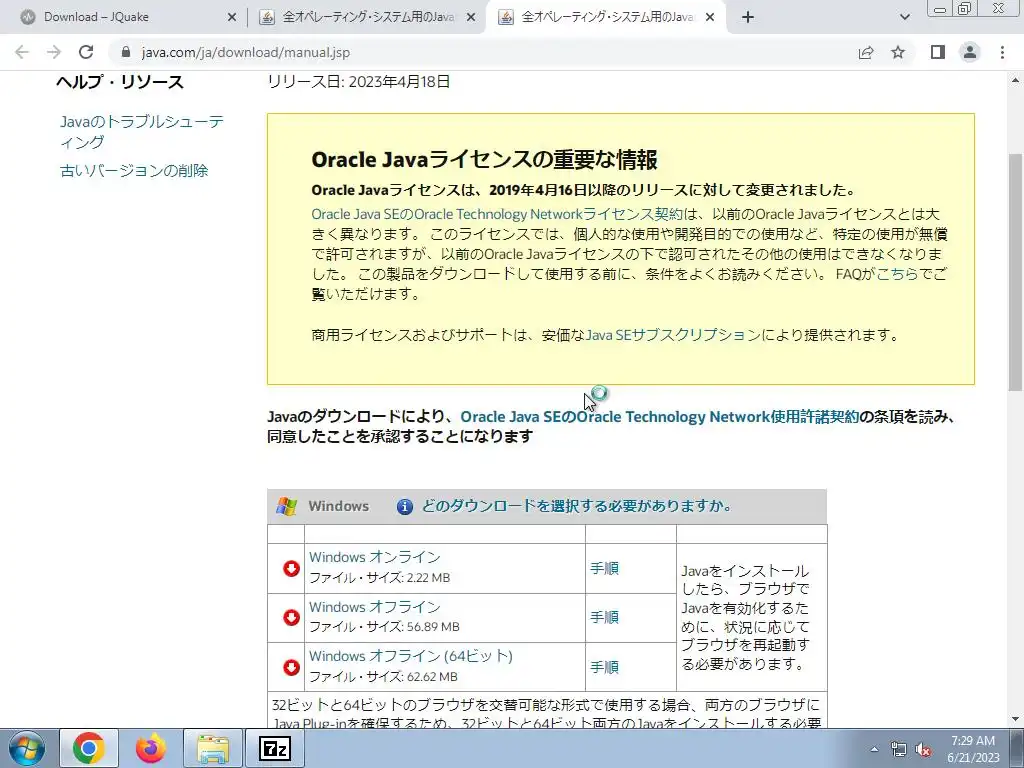Open the Chrome profile avatar menu
Screen dimensions: 1024x768
pos(970,52)
